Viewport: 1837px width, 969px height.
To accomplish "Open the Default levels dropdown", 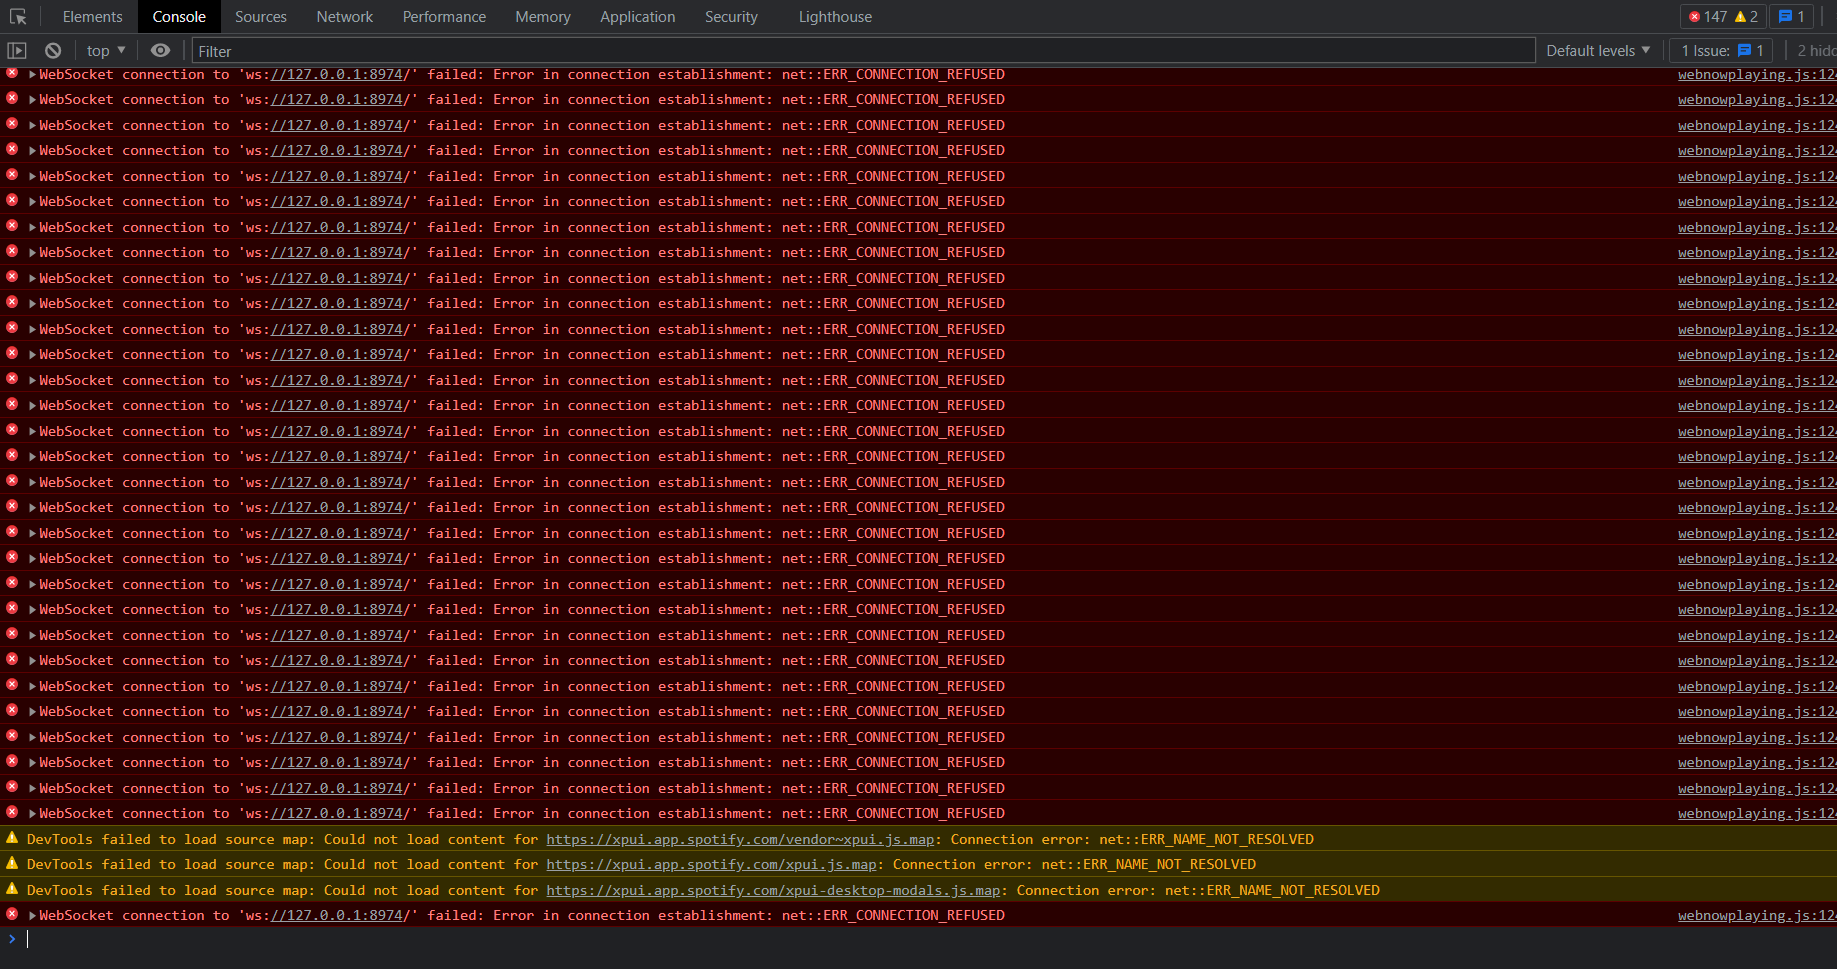I will (1597, 50).
